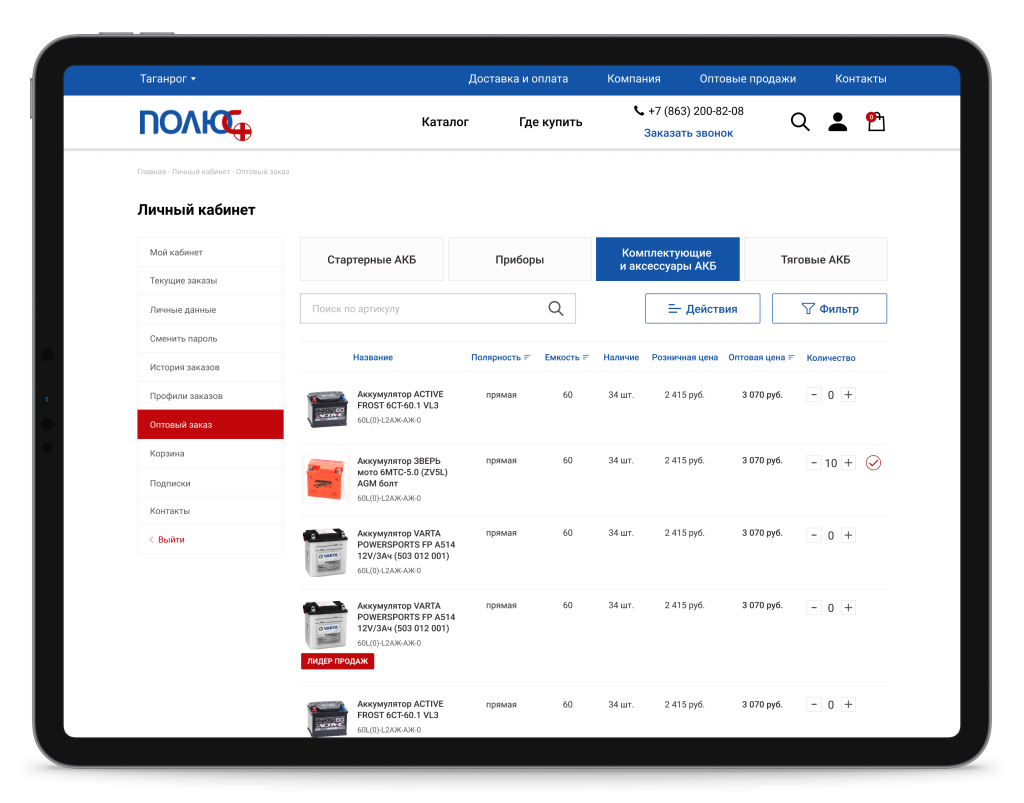Click the Наличие column header
Viewport: 1024px width, 803px height.
pyautogui.click(x=621, y=358)
